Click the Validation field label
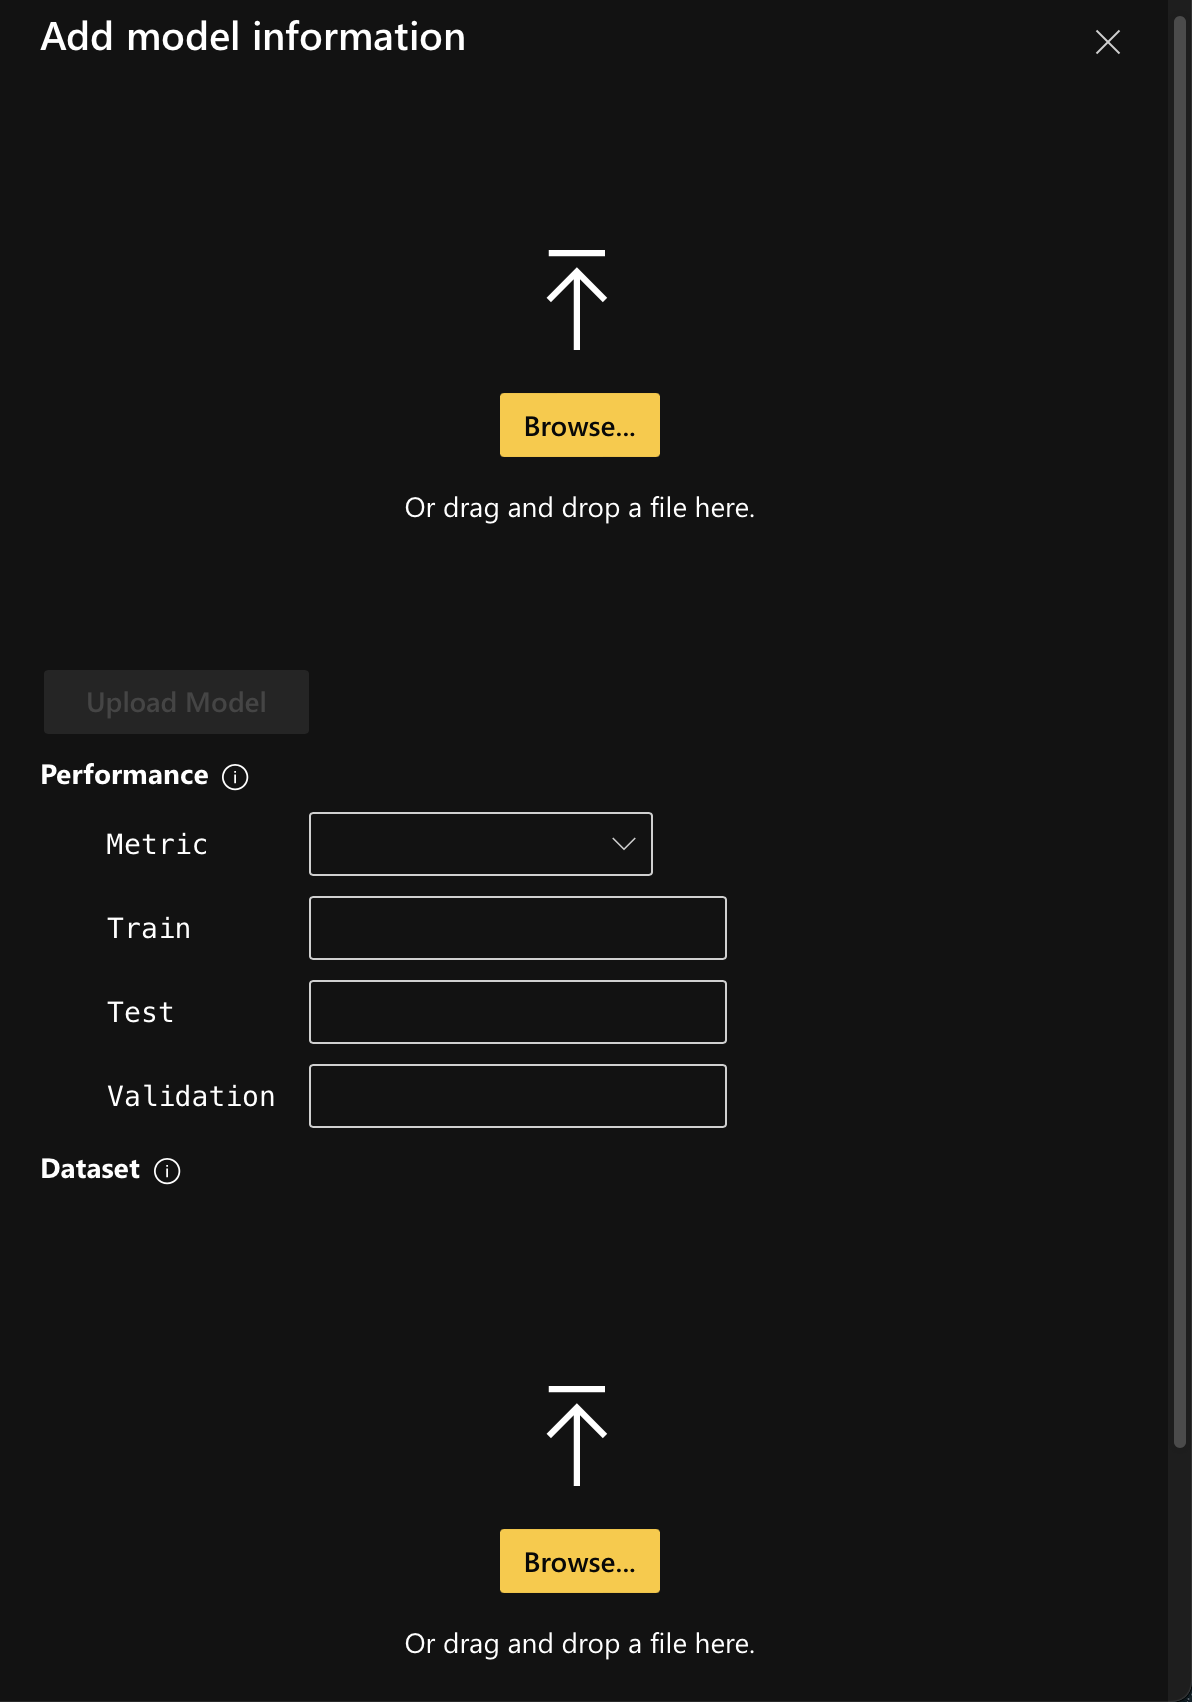The image size is (1192, 1702). coord(191,1096)
